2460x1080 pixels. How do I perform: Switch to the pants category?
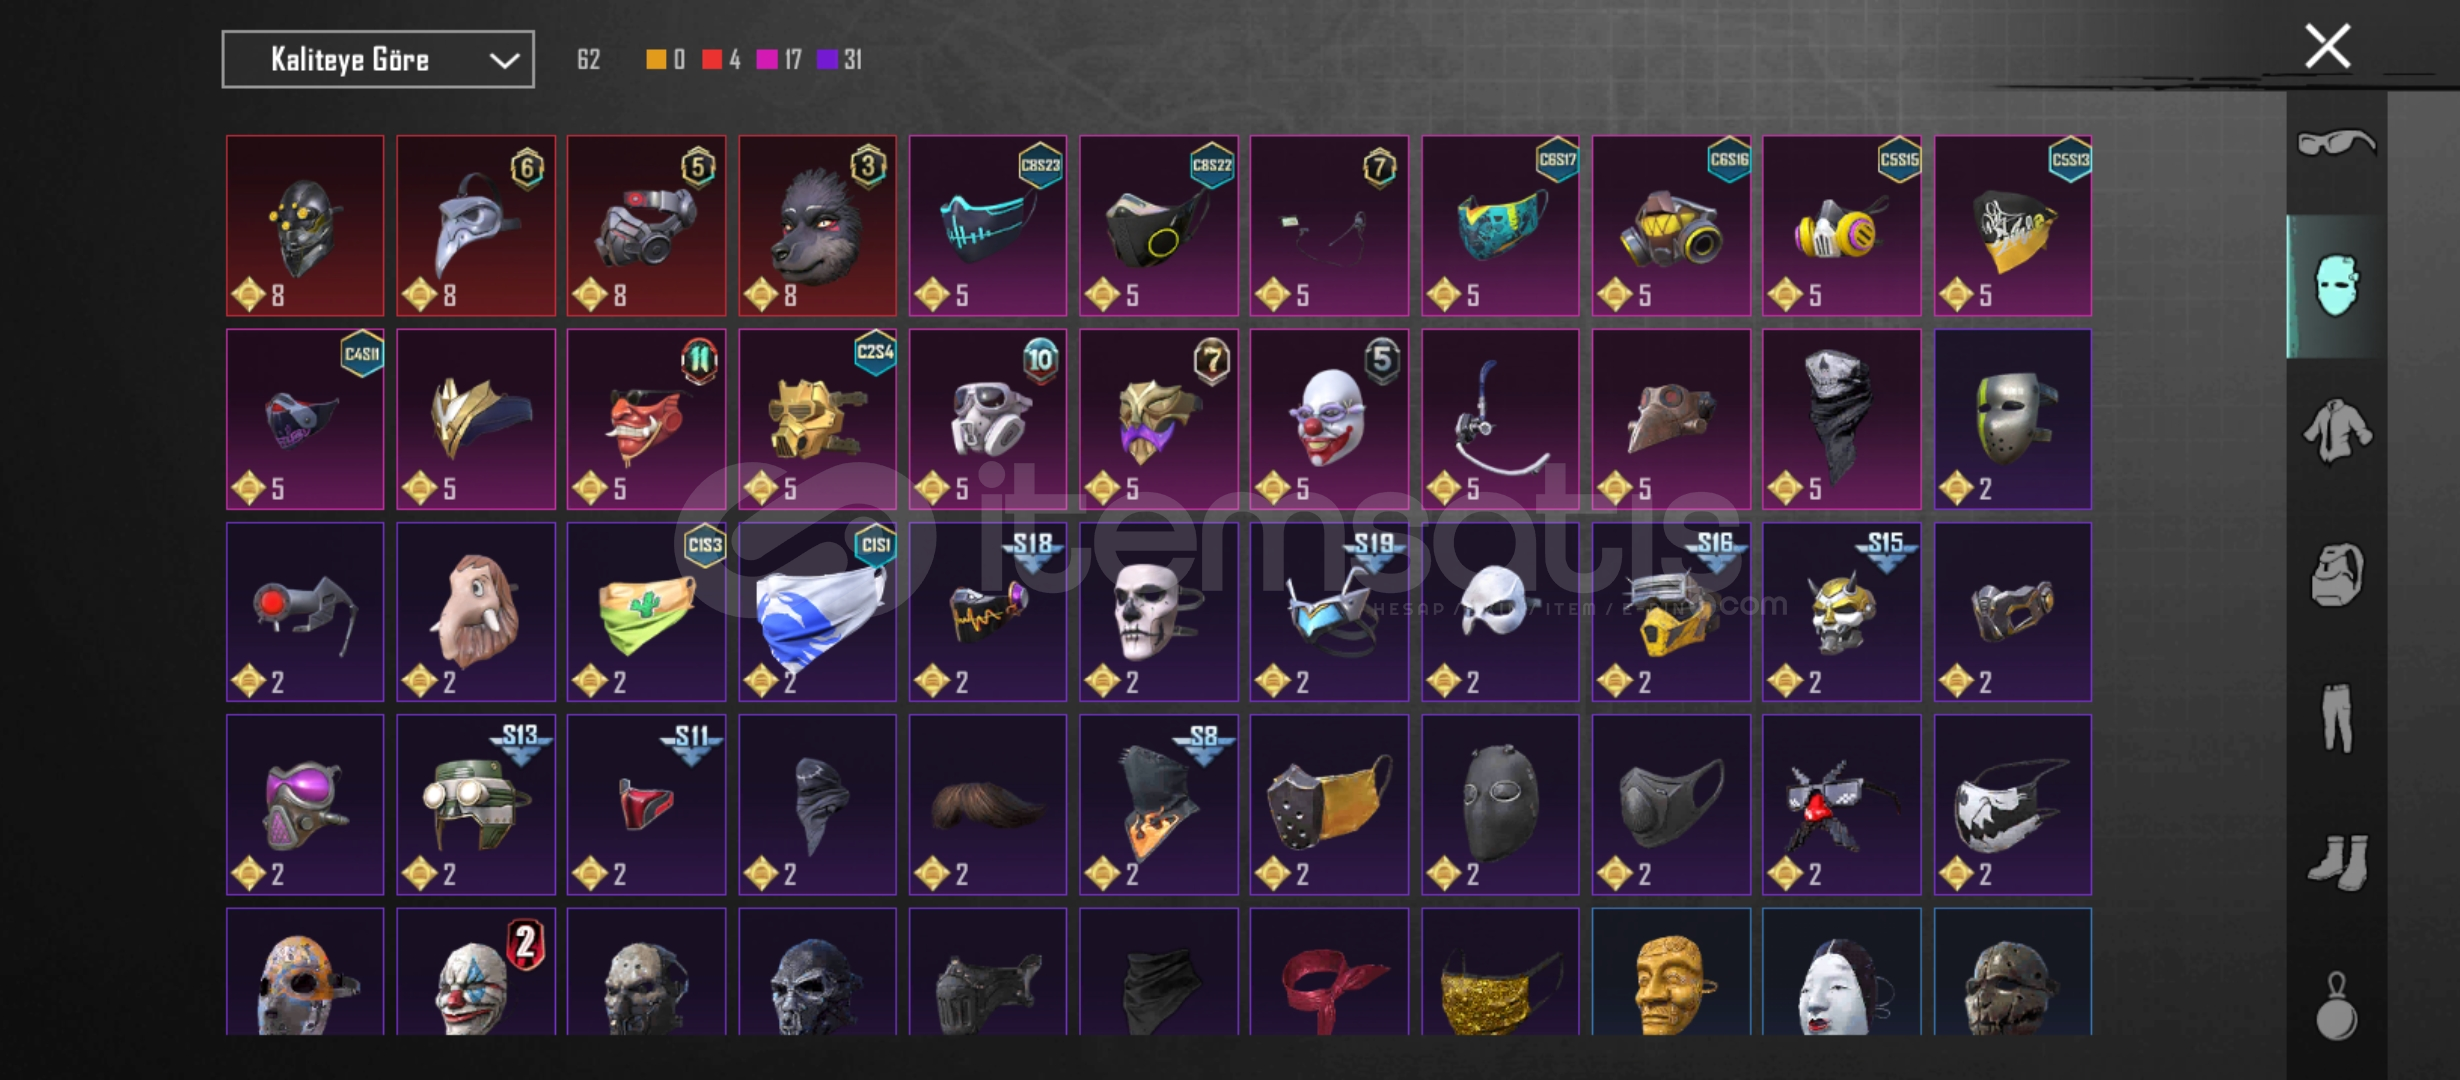pyautogui.click(x=2337, y=718)
